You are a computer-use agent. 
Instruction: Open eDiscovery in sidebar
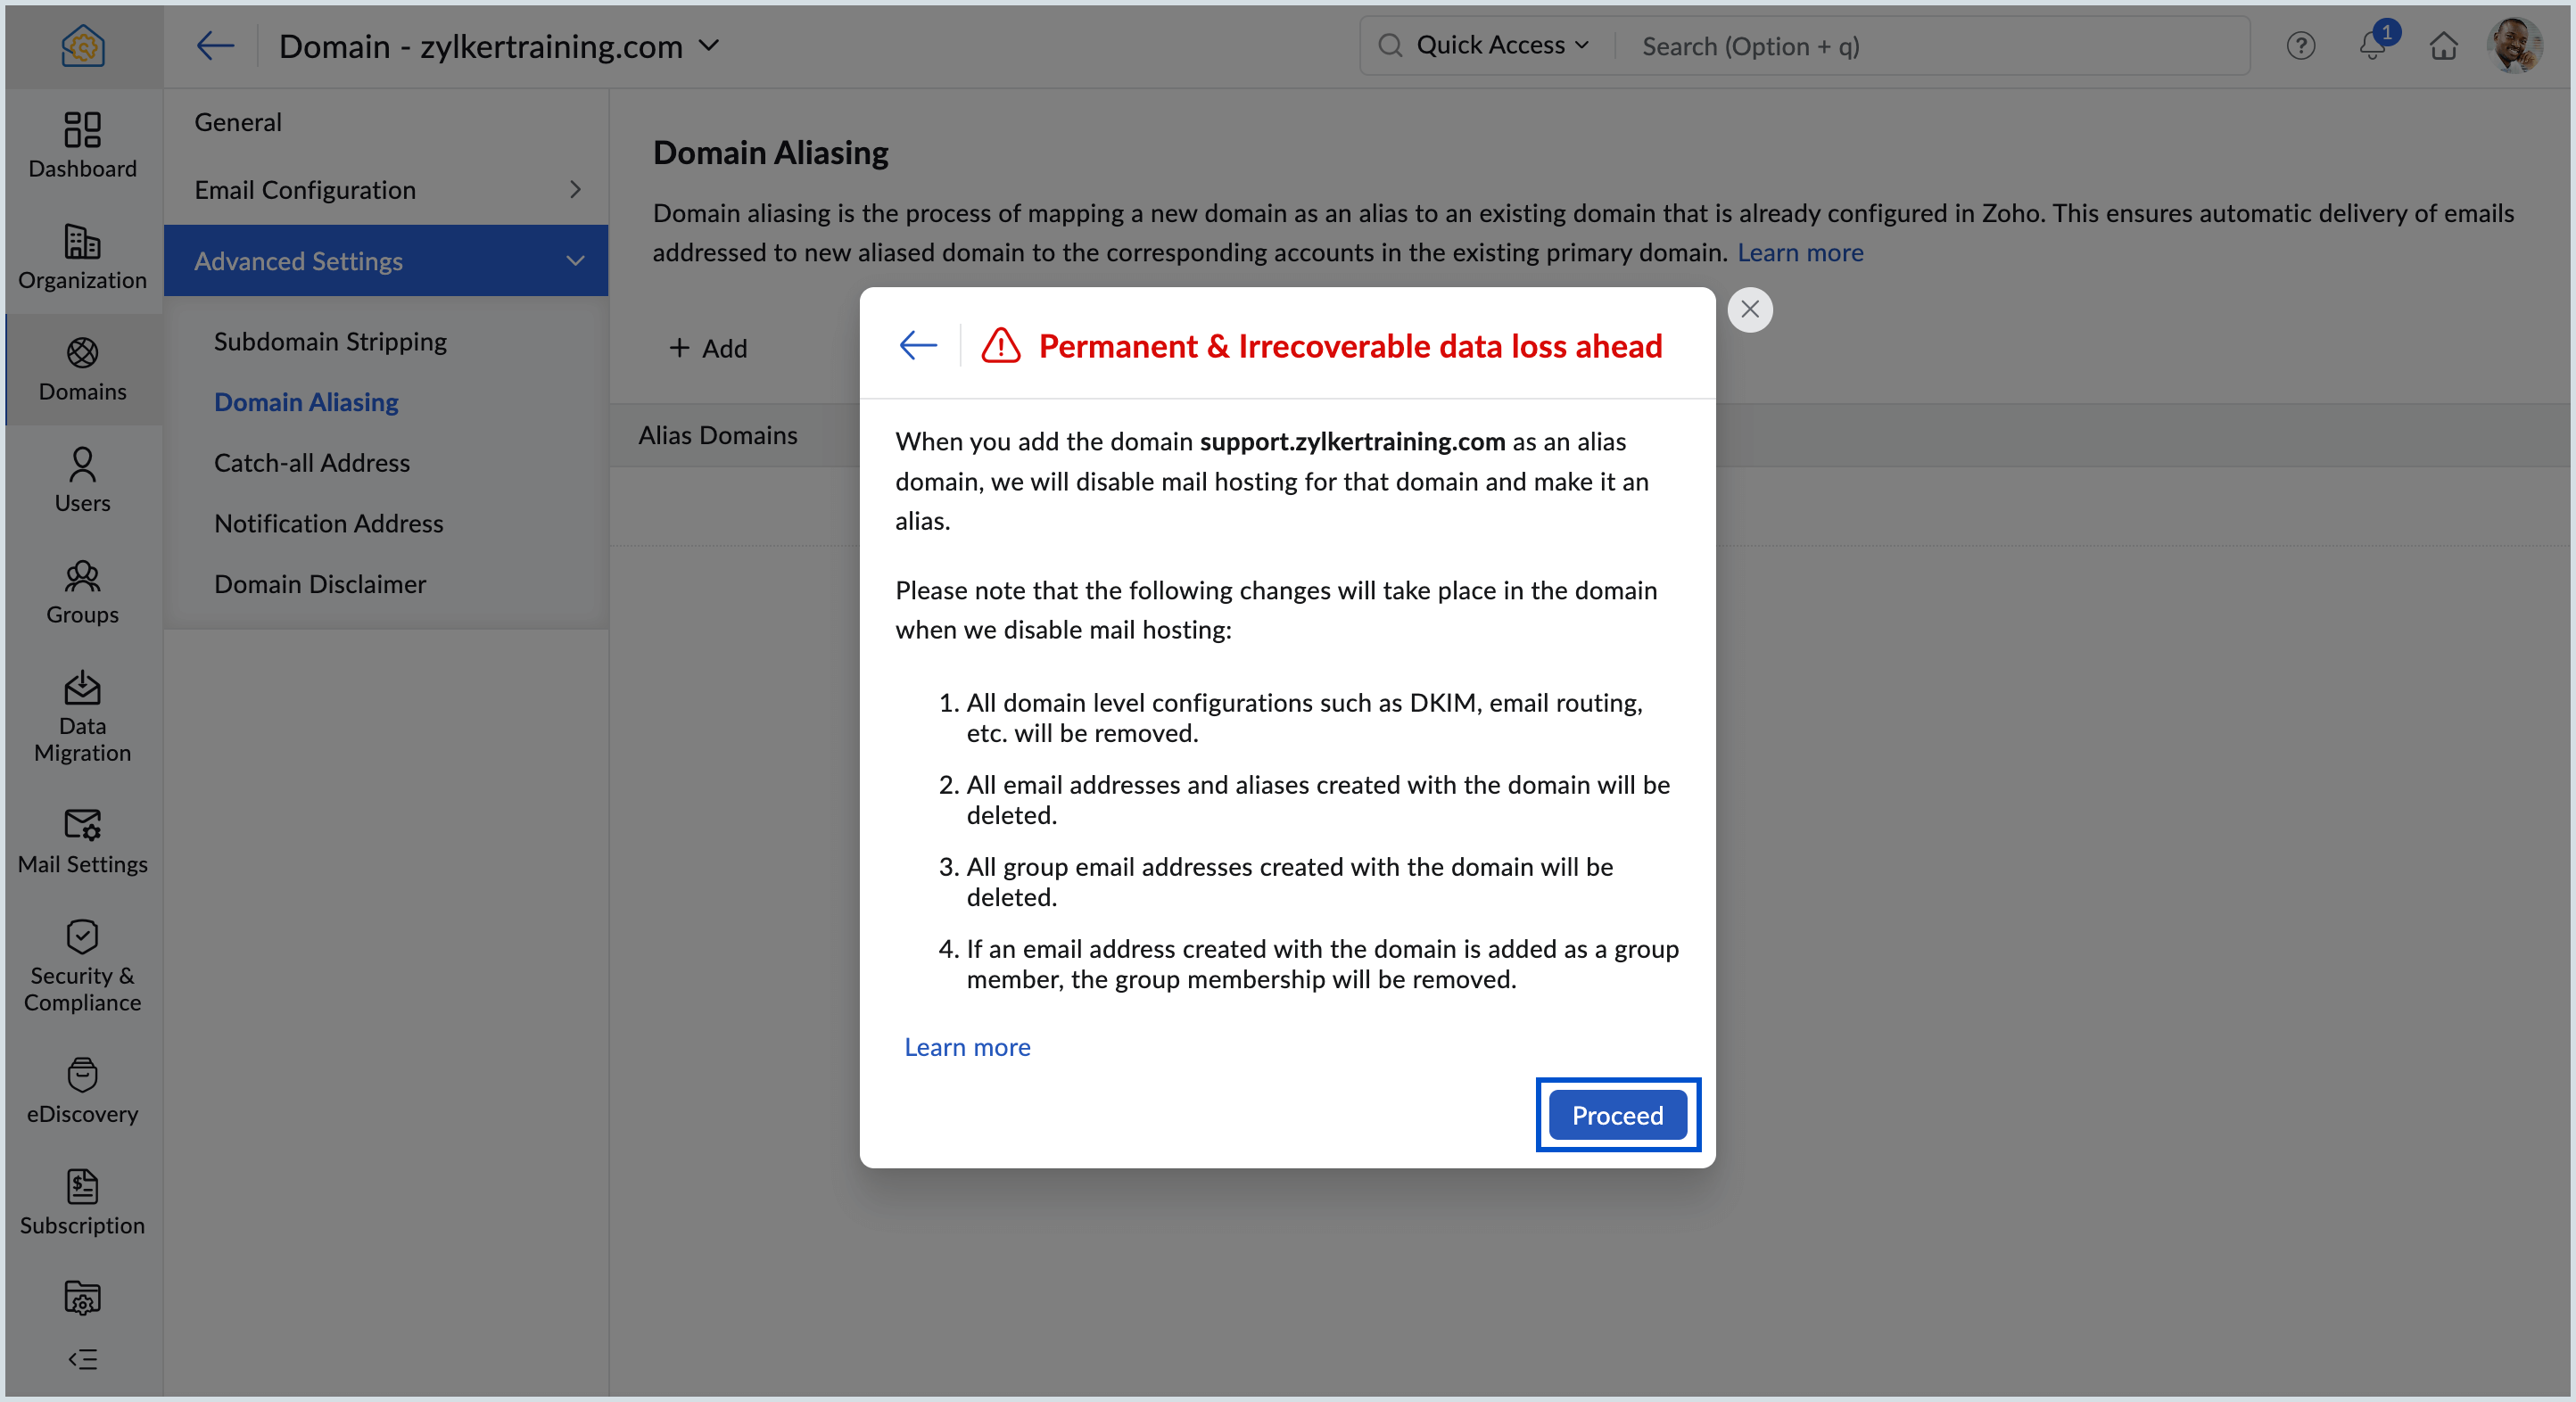pos(82,1089)
